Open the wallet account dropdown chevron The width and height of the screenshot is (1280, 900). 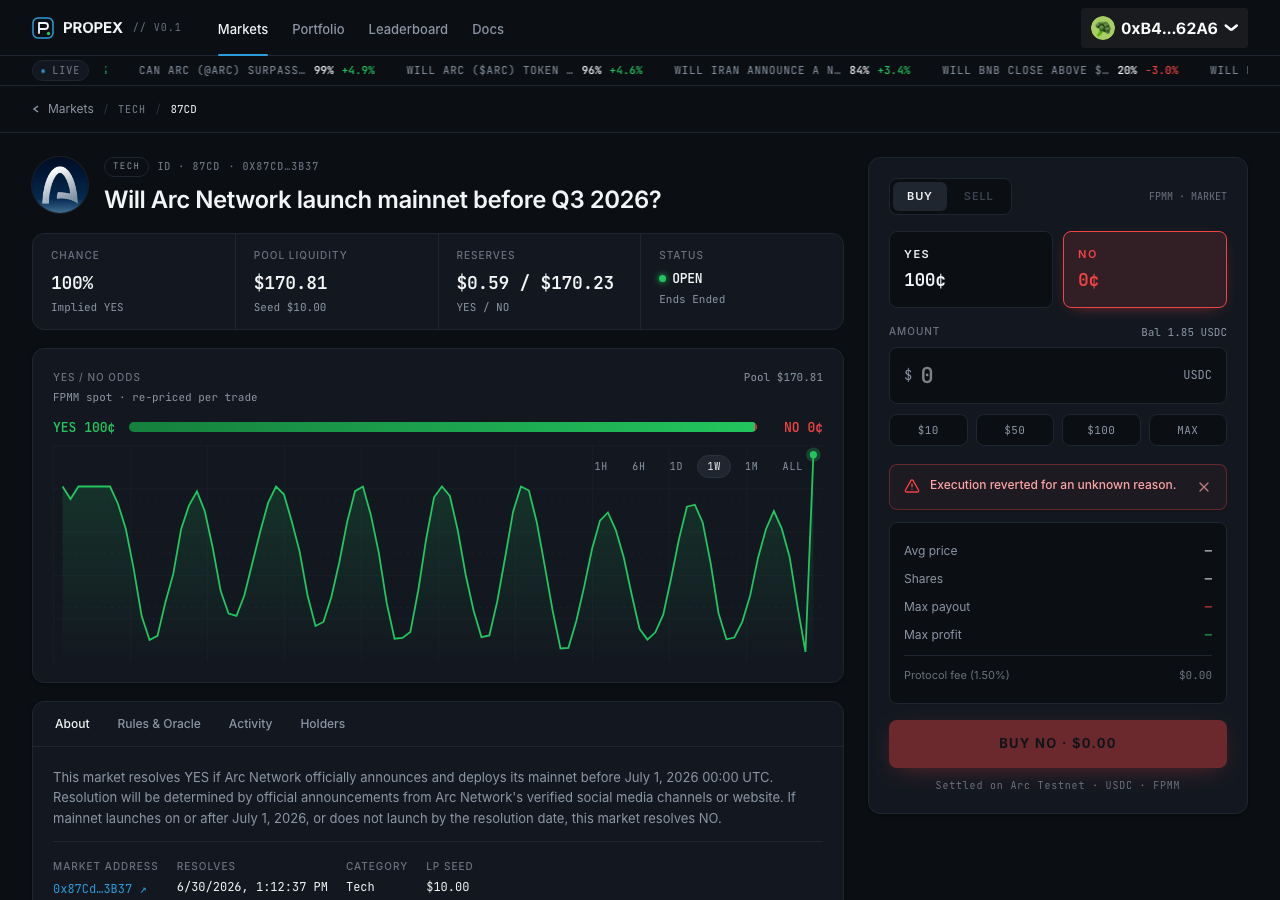[x=1231, y=28]
